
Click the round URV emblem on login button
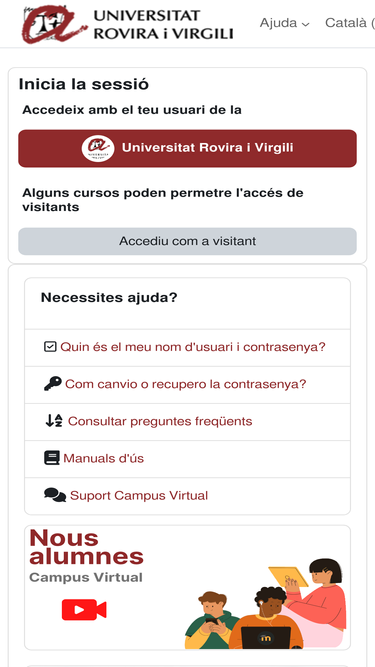pyautogui.click(x=98, y=148)
